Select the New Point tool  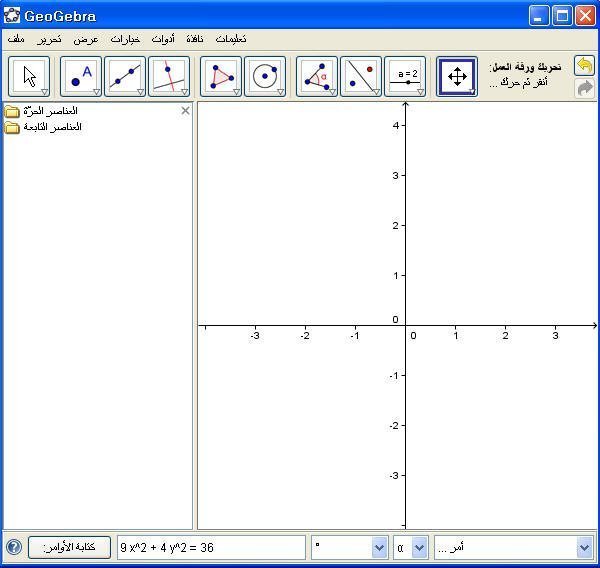(x=81, y=77)
